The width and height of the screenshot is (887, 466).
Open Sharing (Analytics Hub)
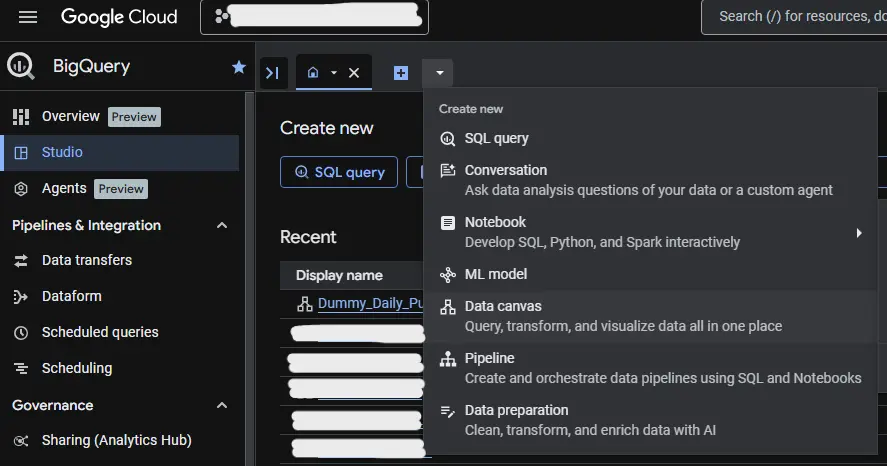tap(119, 441)
